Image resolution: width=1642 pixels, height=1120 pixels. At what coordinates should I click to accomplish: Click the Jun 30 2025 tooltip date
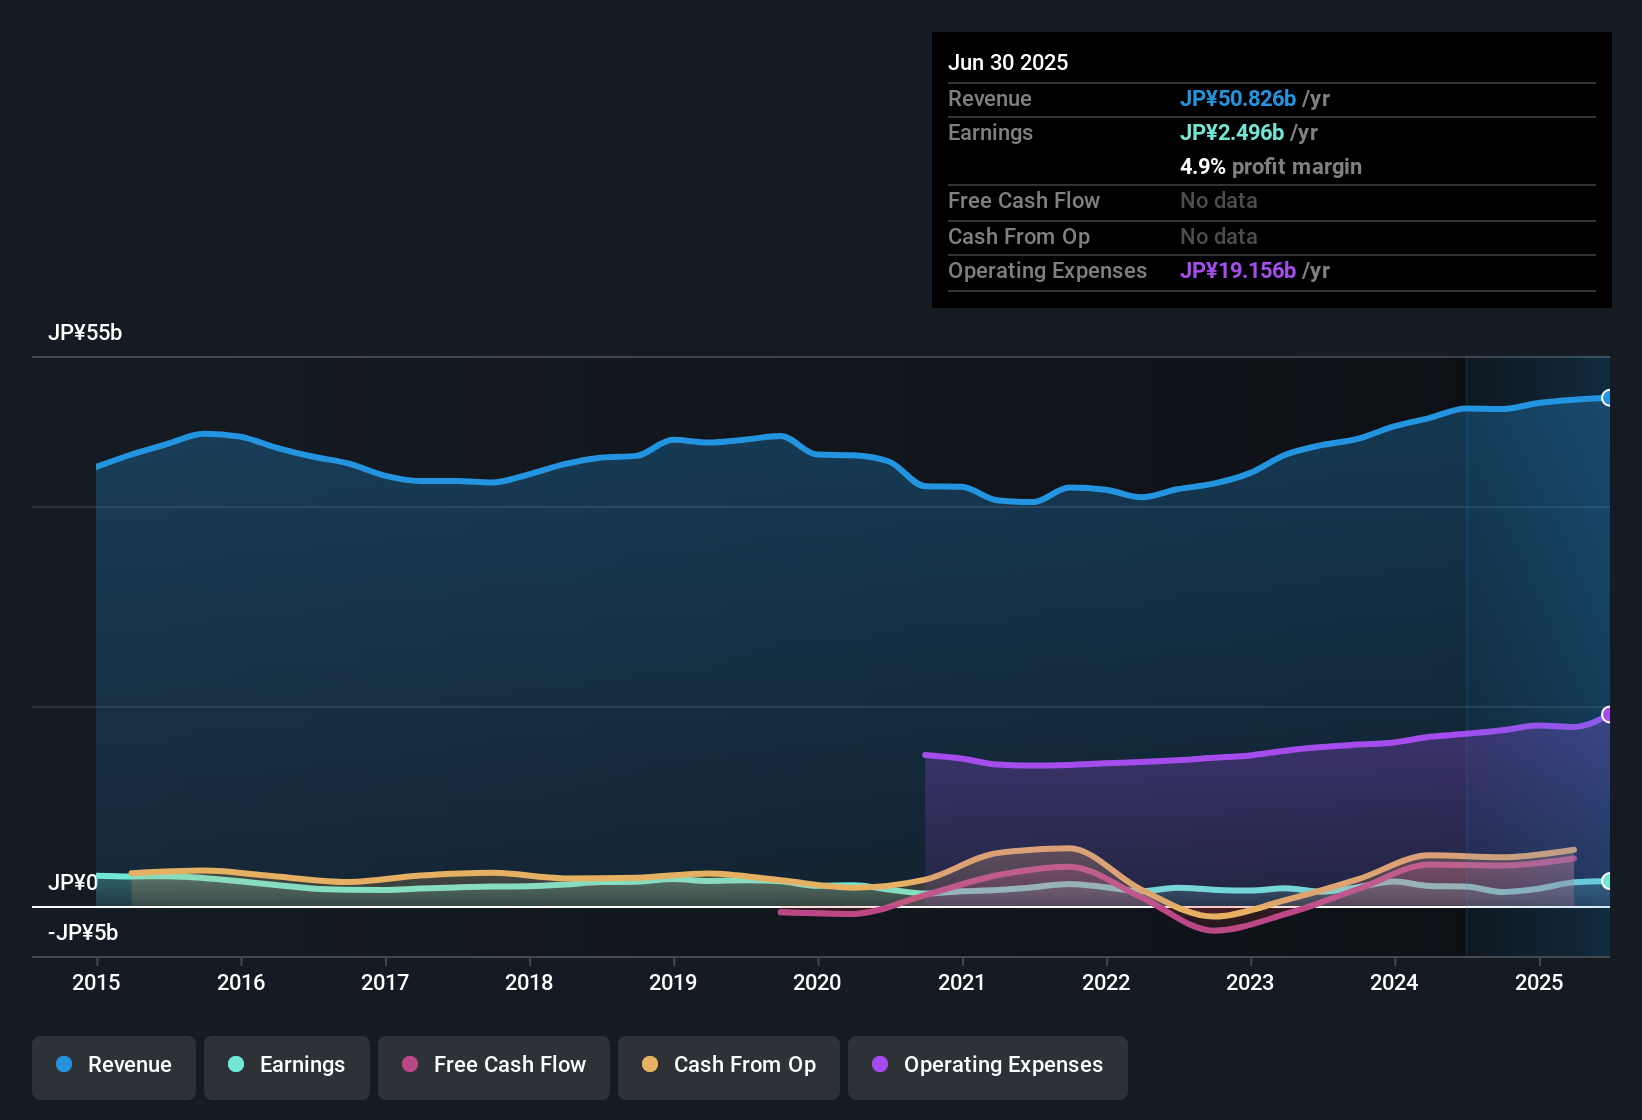point(1008,62)
